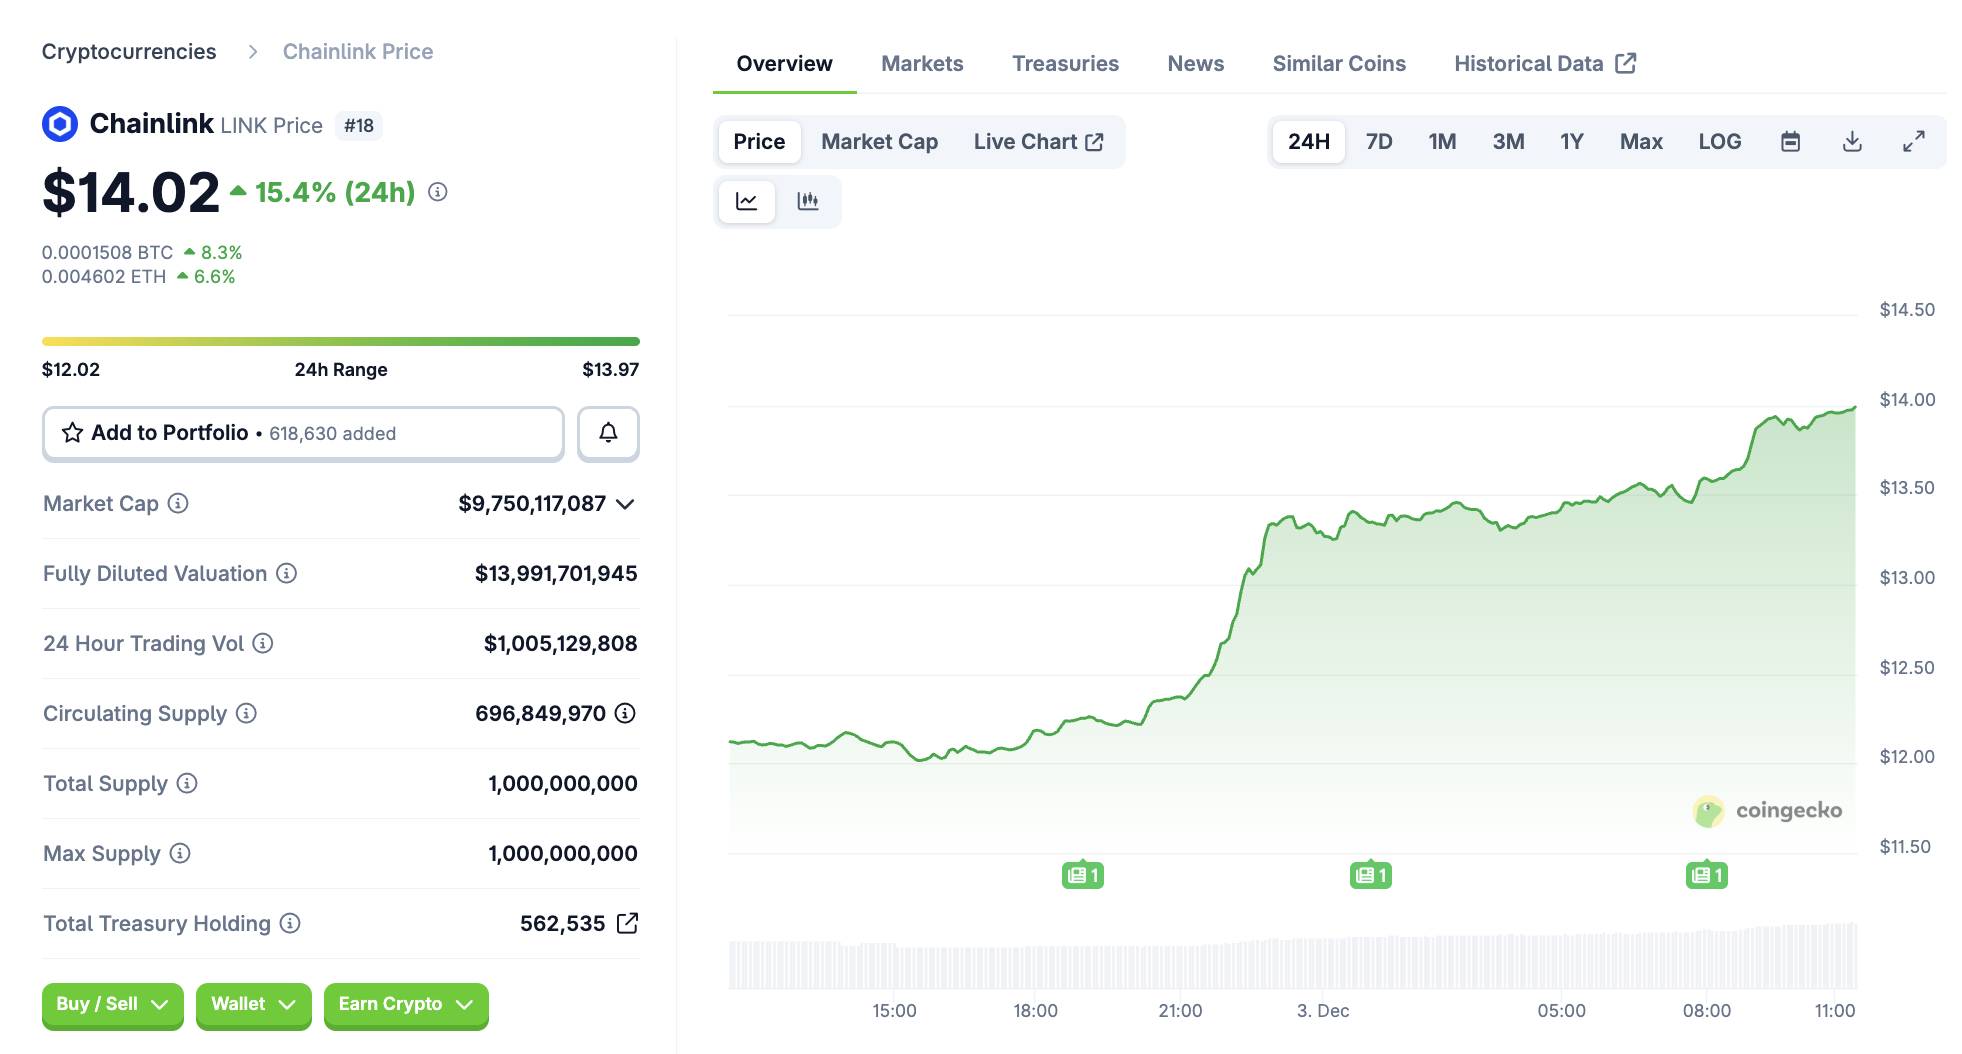Open the calendar date picker above chart
Image resolution: width=1962 pixels, height=1054 pixels.
point(1790,141)
